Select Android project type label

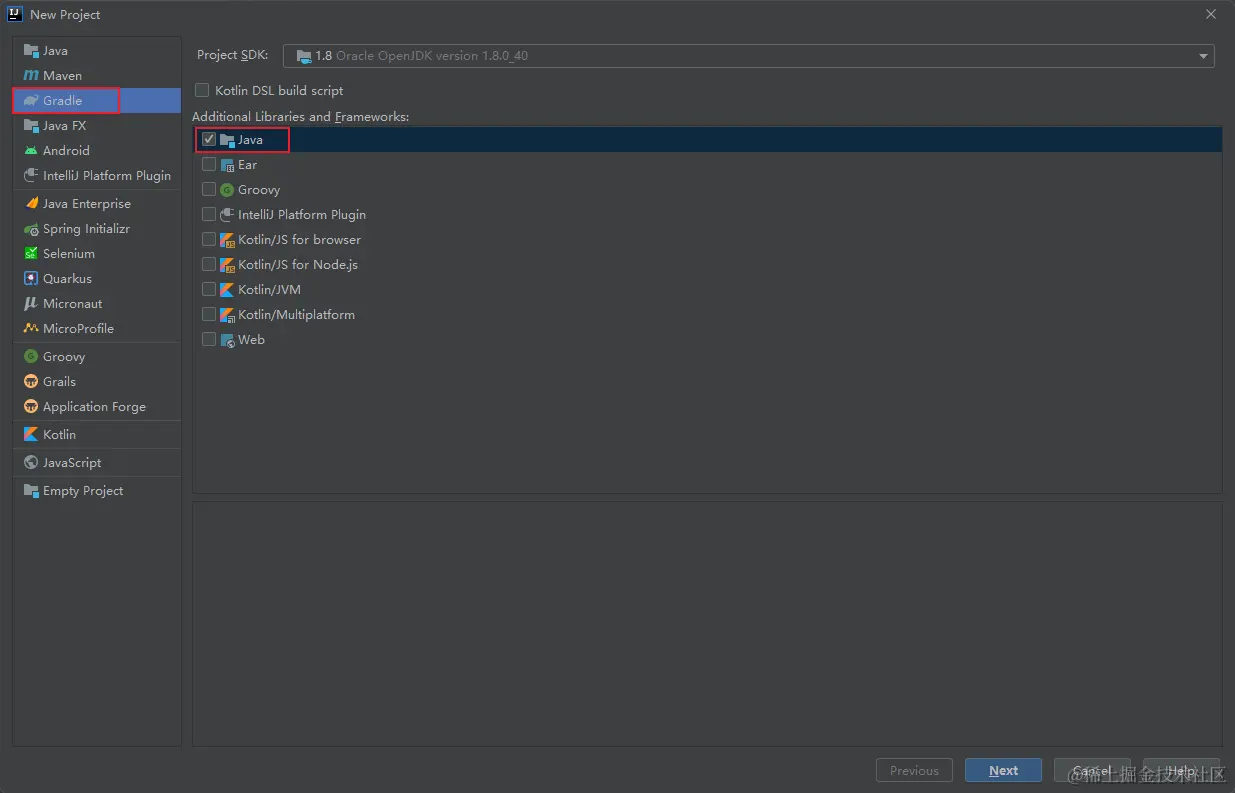click(66, 151)
